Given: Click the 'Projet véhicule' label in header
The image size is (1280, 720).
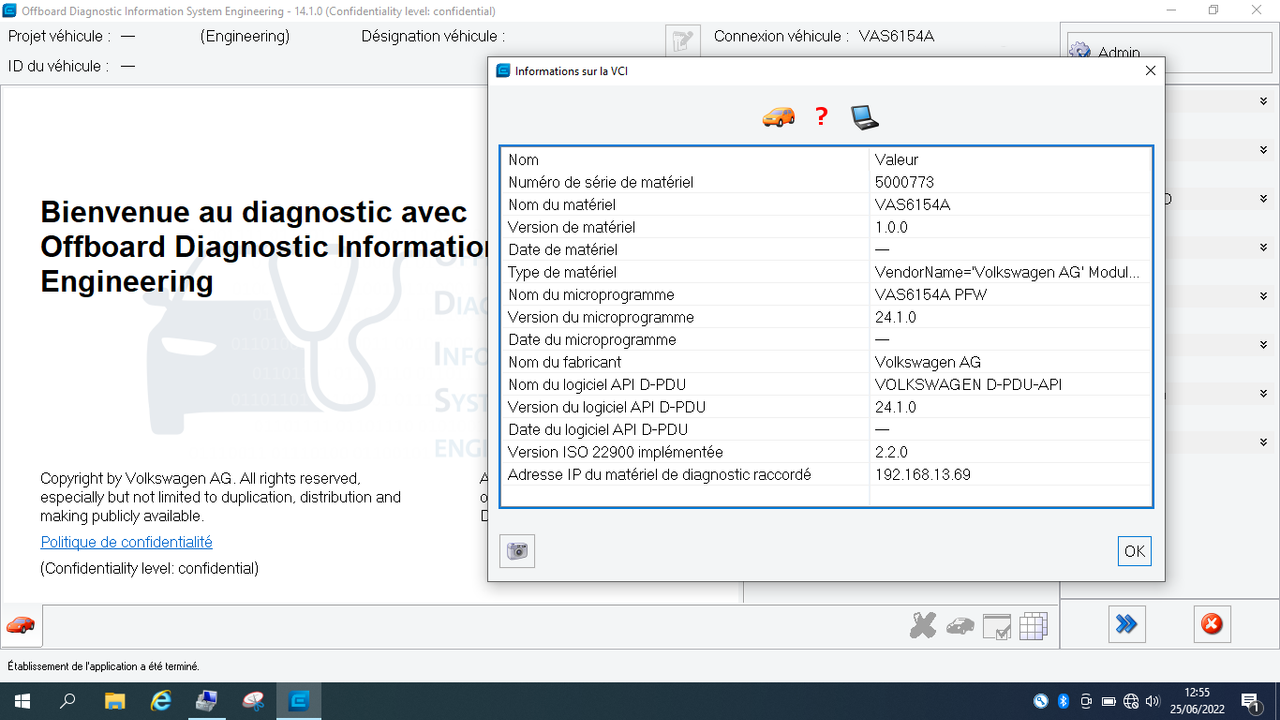Looking at the screenshot, I should point(59,36).
